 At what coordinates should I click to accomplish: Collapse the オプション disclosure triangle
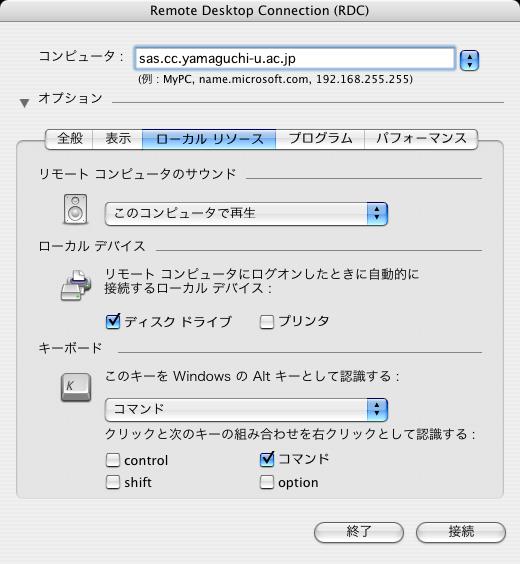[24, 103]
